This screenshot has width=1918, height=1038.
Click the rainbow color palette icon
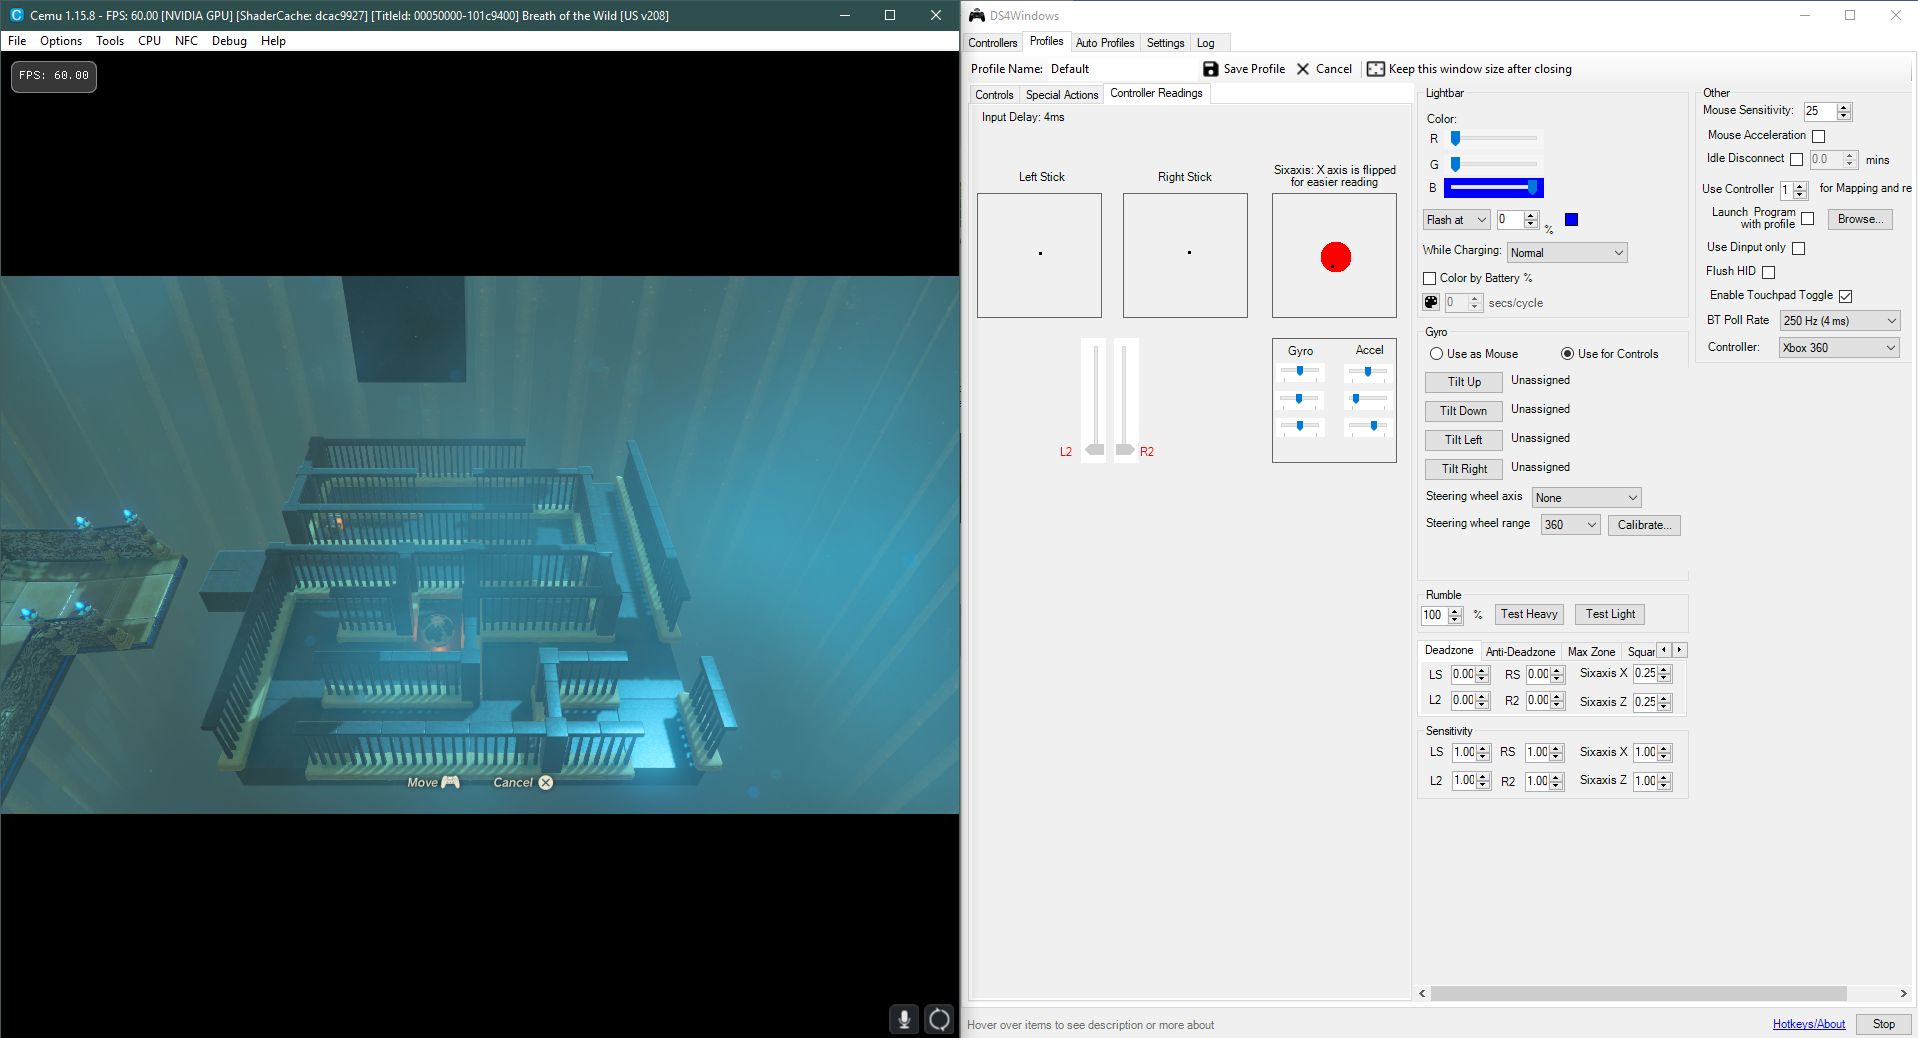[x=1431, y=302]
